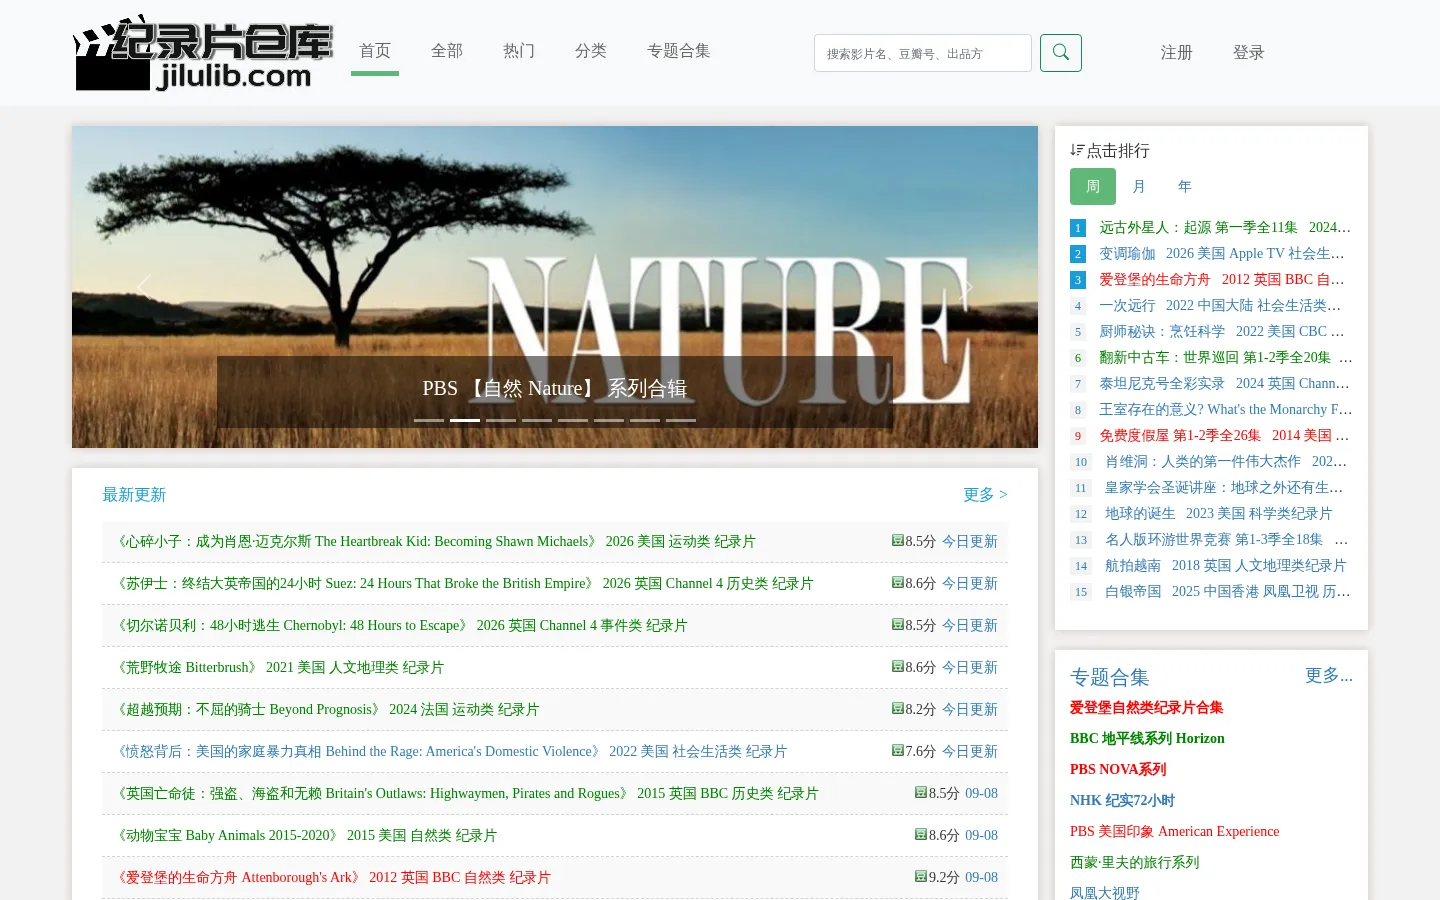Screen dimensions: 1440x900
Task: Switch ranking to 周 weekly tab
Action: pos(1093,187)
